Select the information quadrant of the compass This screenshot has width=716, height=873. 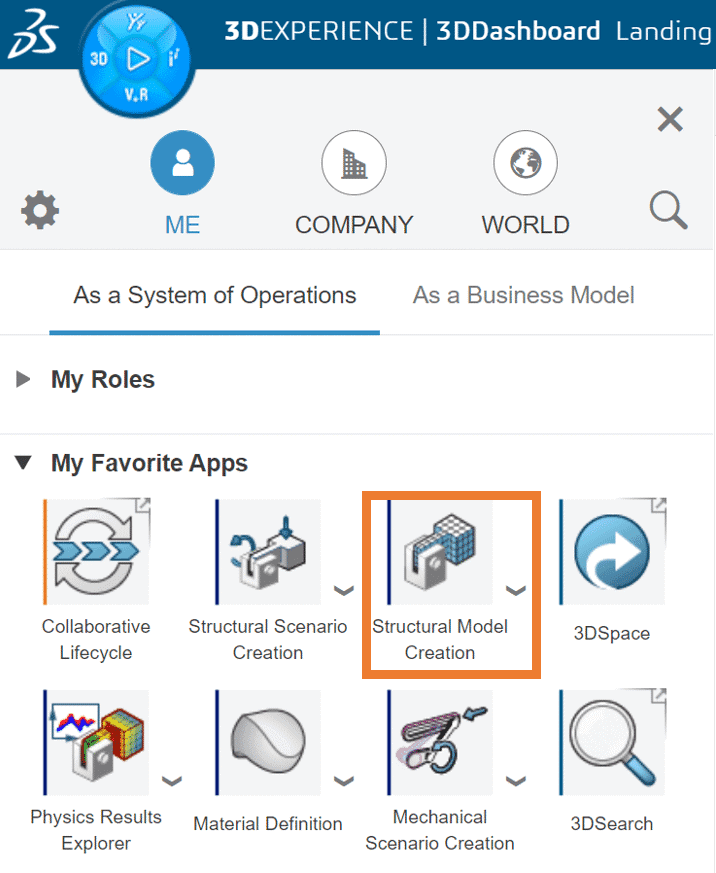(174, 58)
